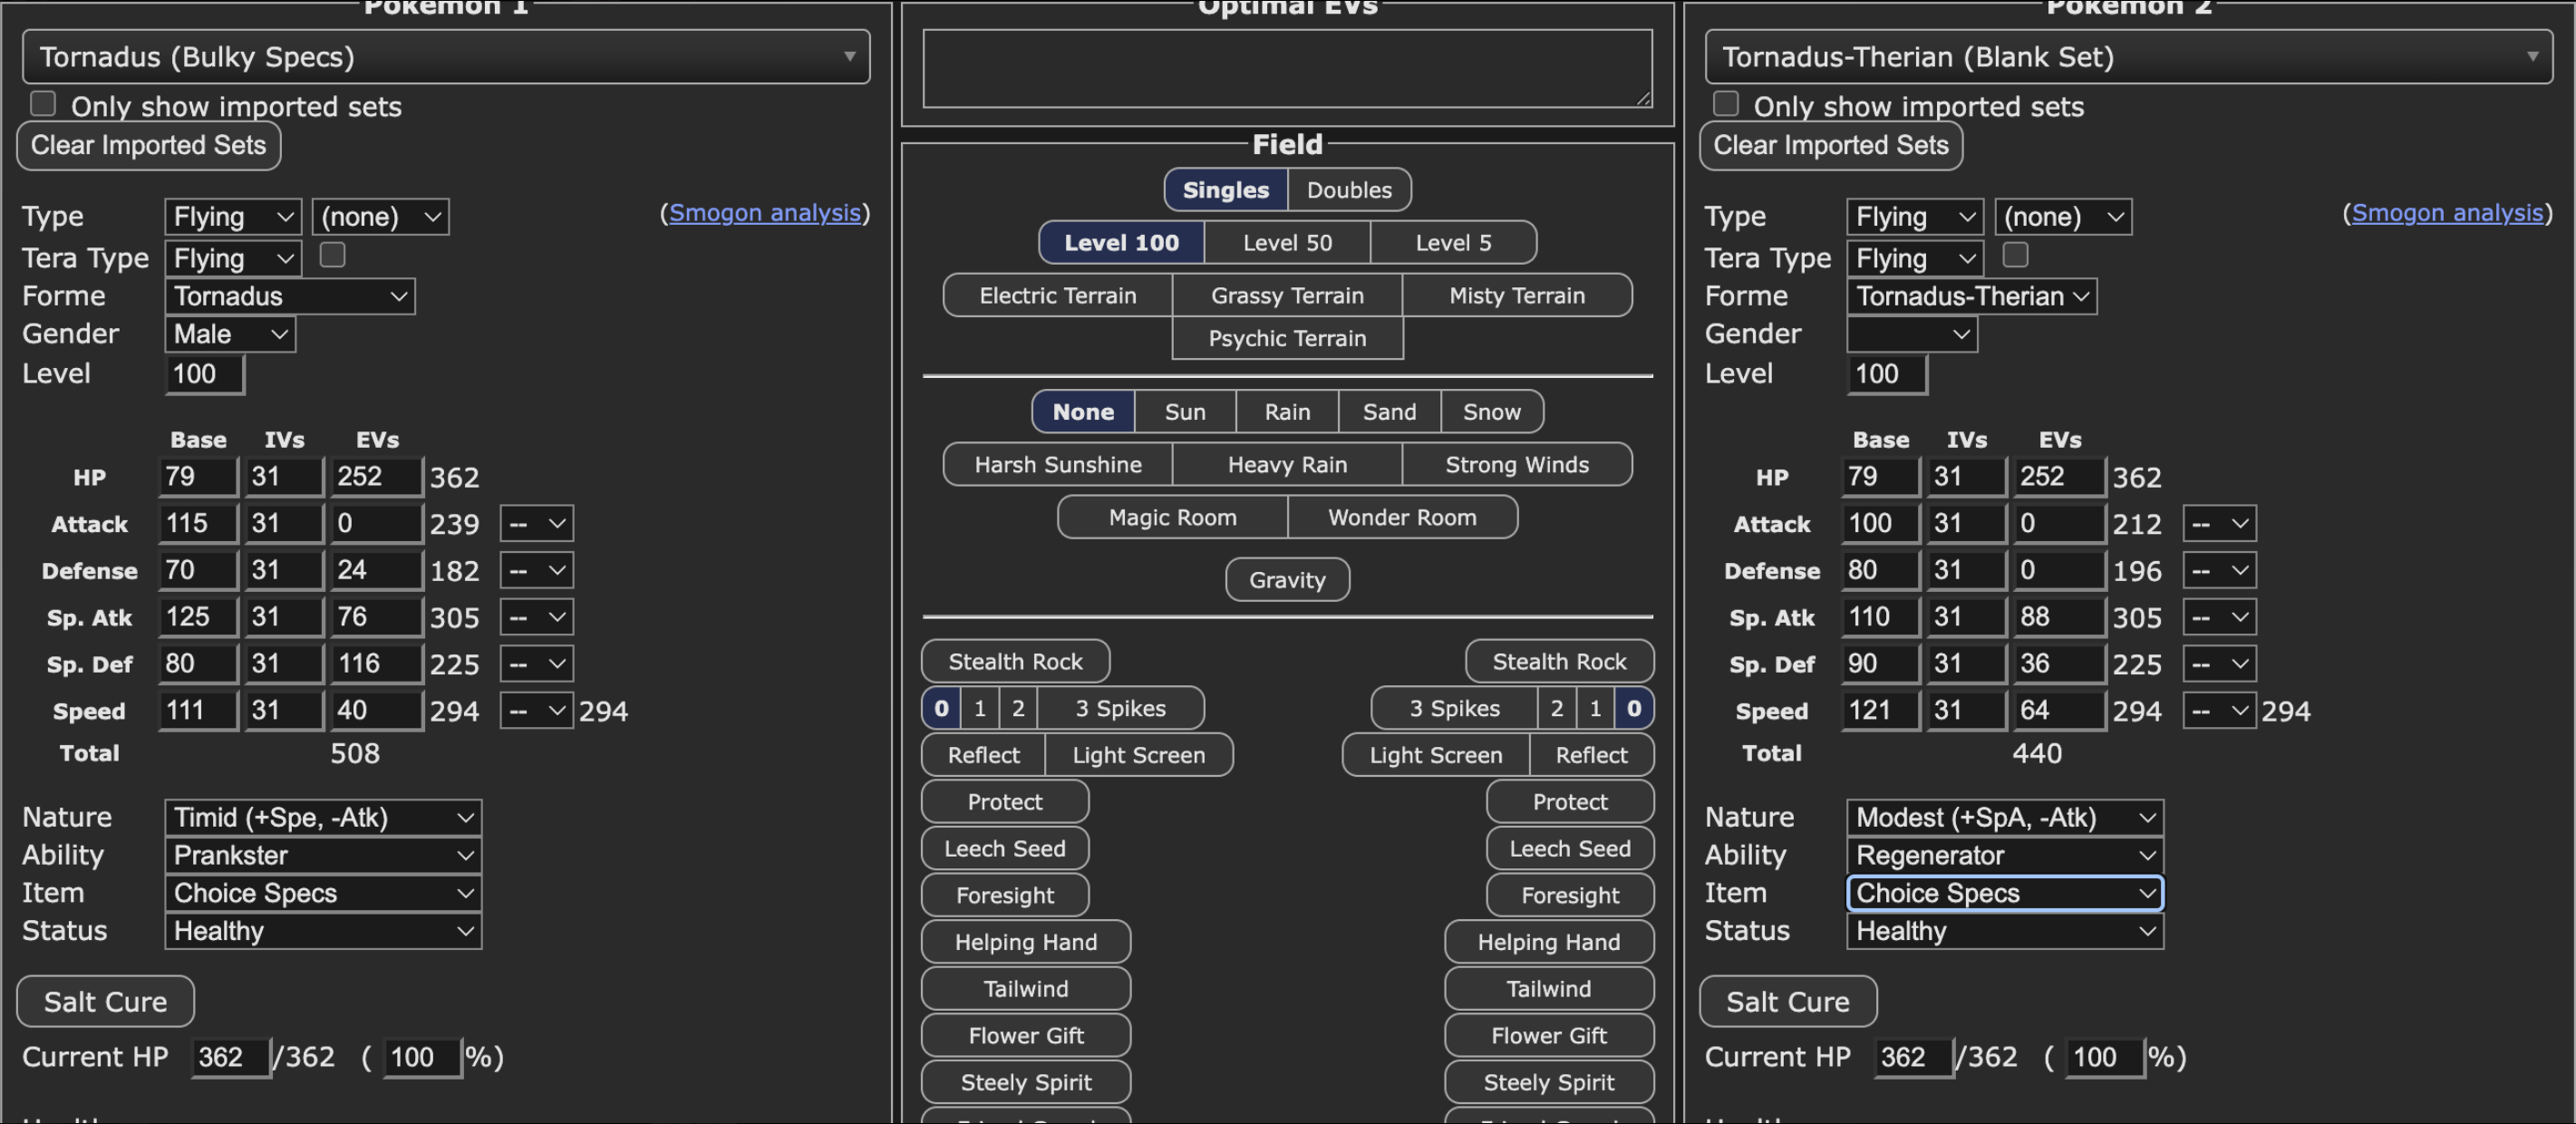Screen dimensions: 2576x1124
Task: Click Pokemon 1 Clear Imported Sets button
Action: (149, 146)
